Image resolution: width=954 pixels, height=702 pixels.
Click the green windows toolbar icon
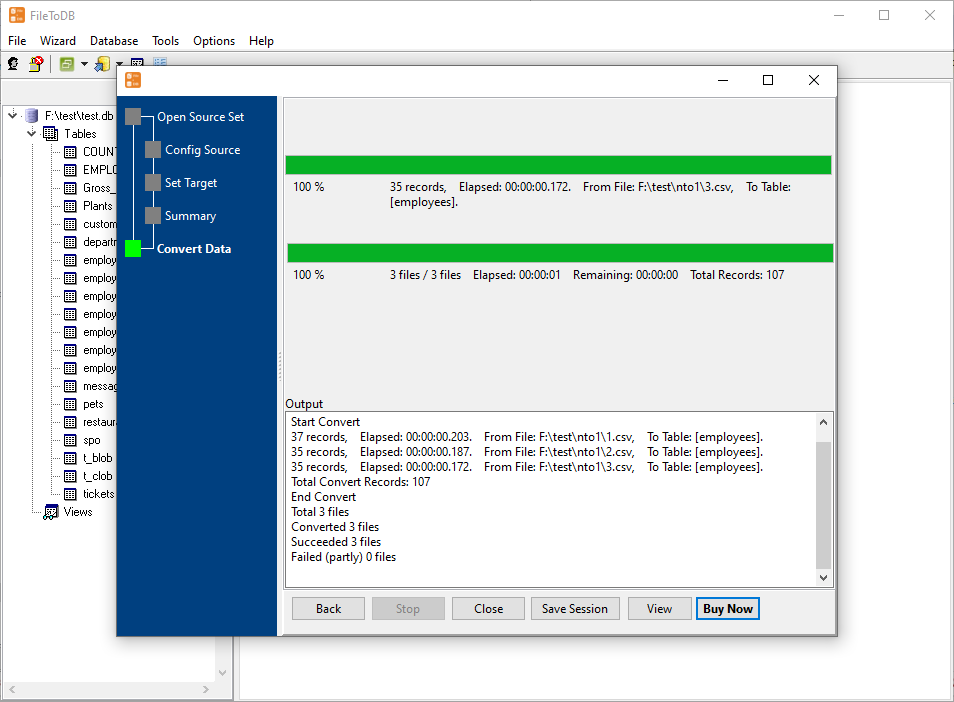point(67,64)
